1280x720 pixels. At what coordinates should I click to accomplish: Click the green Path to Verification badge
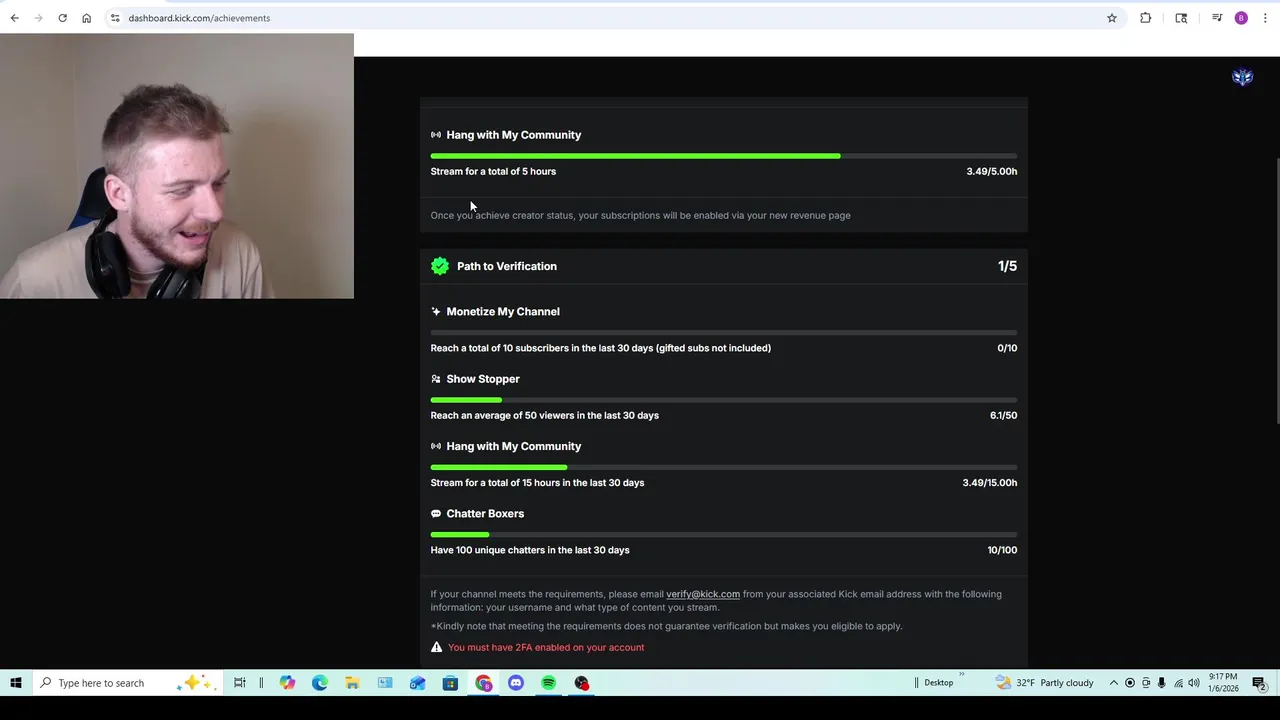tap(440, 266)
